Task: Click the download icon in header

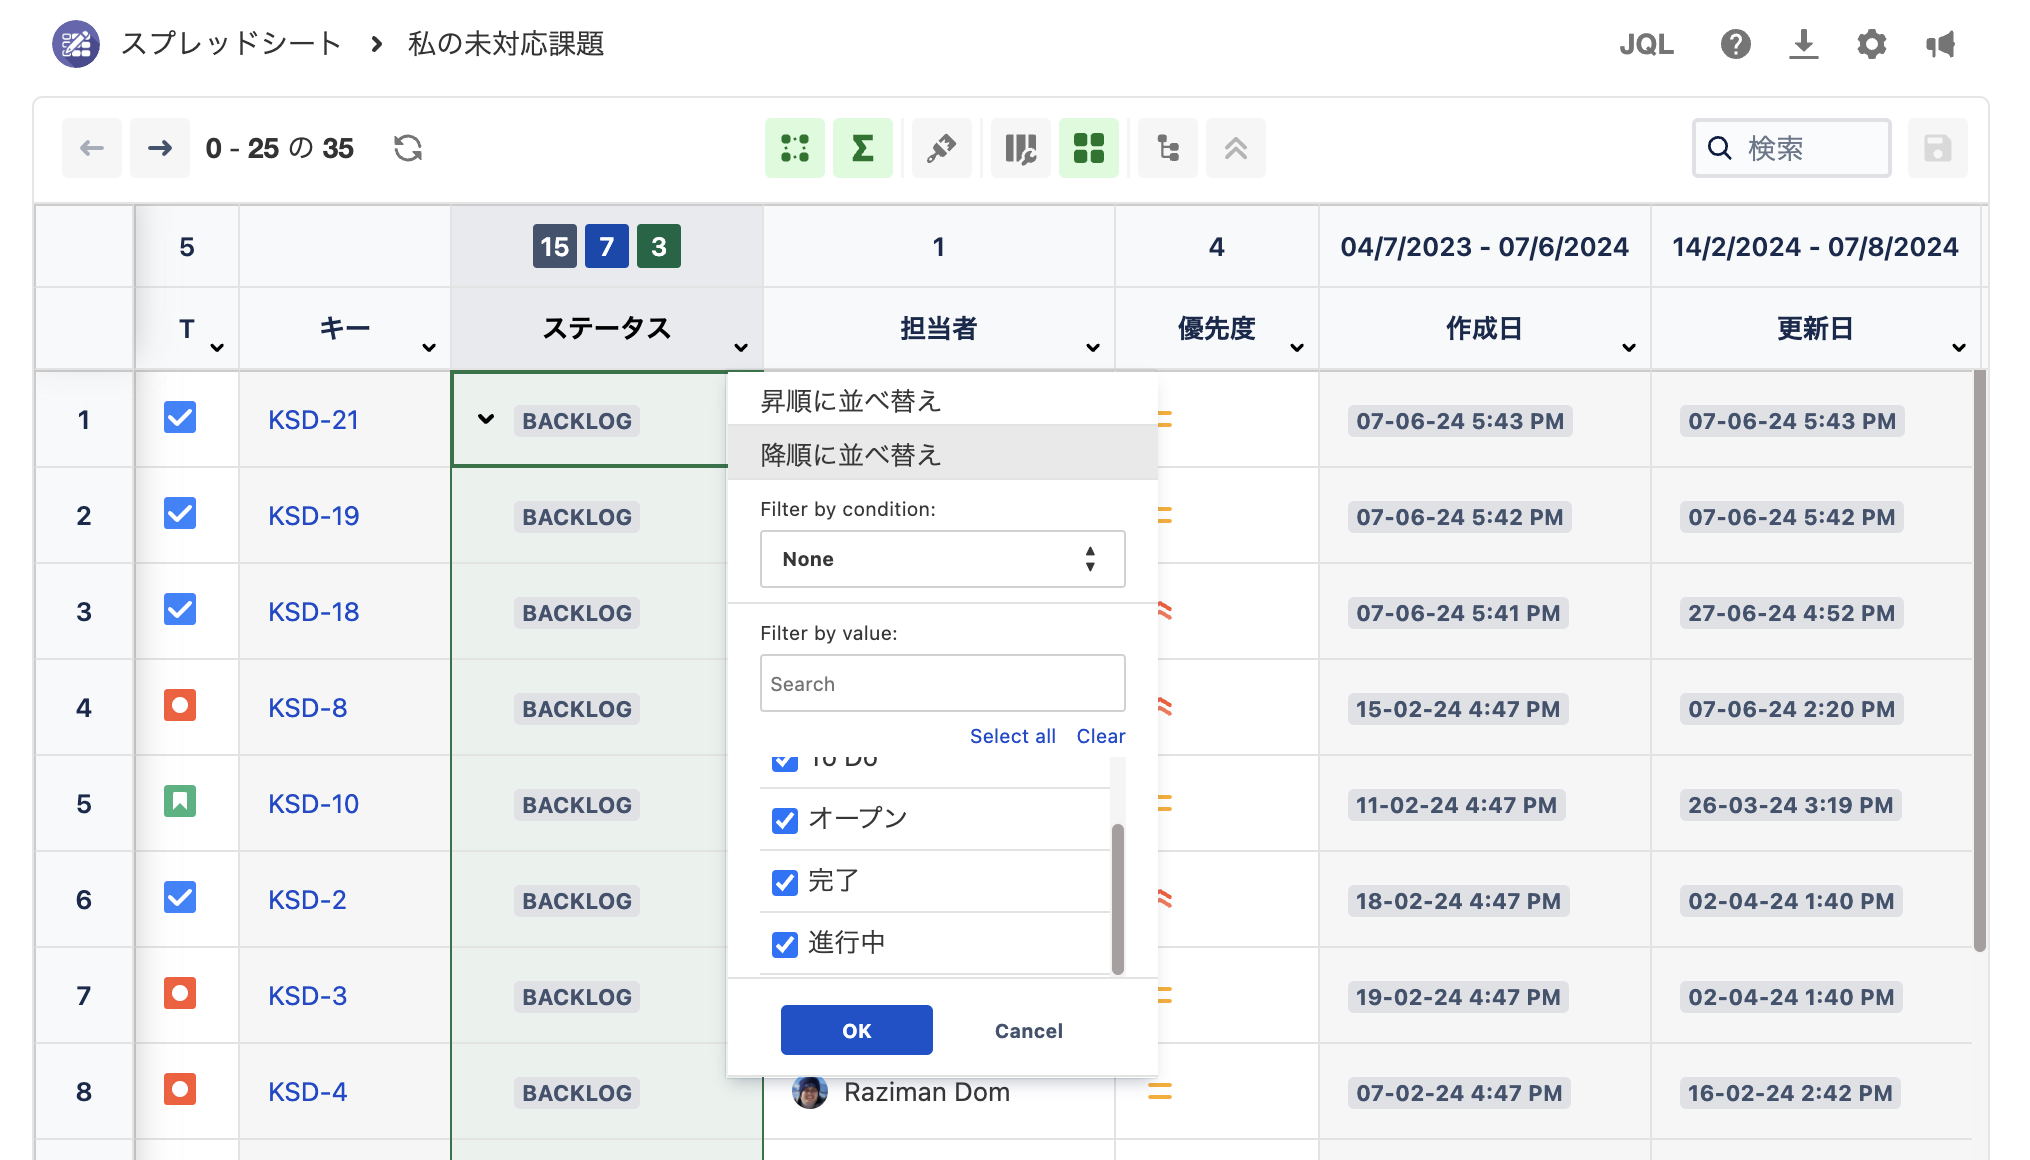Action: click(1803, 44)
